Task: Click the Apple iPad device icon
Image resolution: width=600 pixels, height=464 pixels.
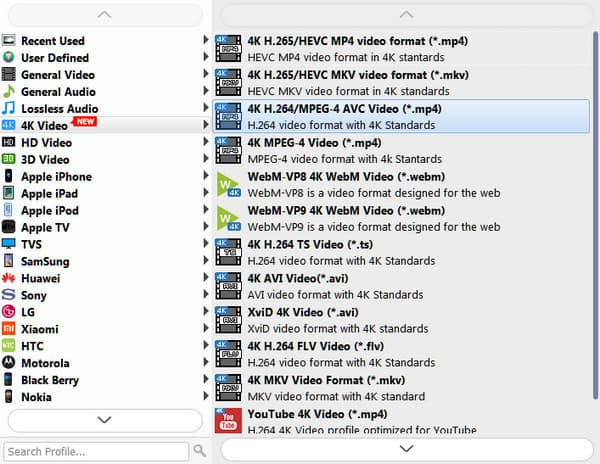Action: pyautogui.click(x=8, y=193)
